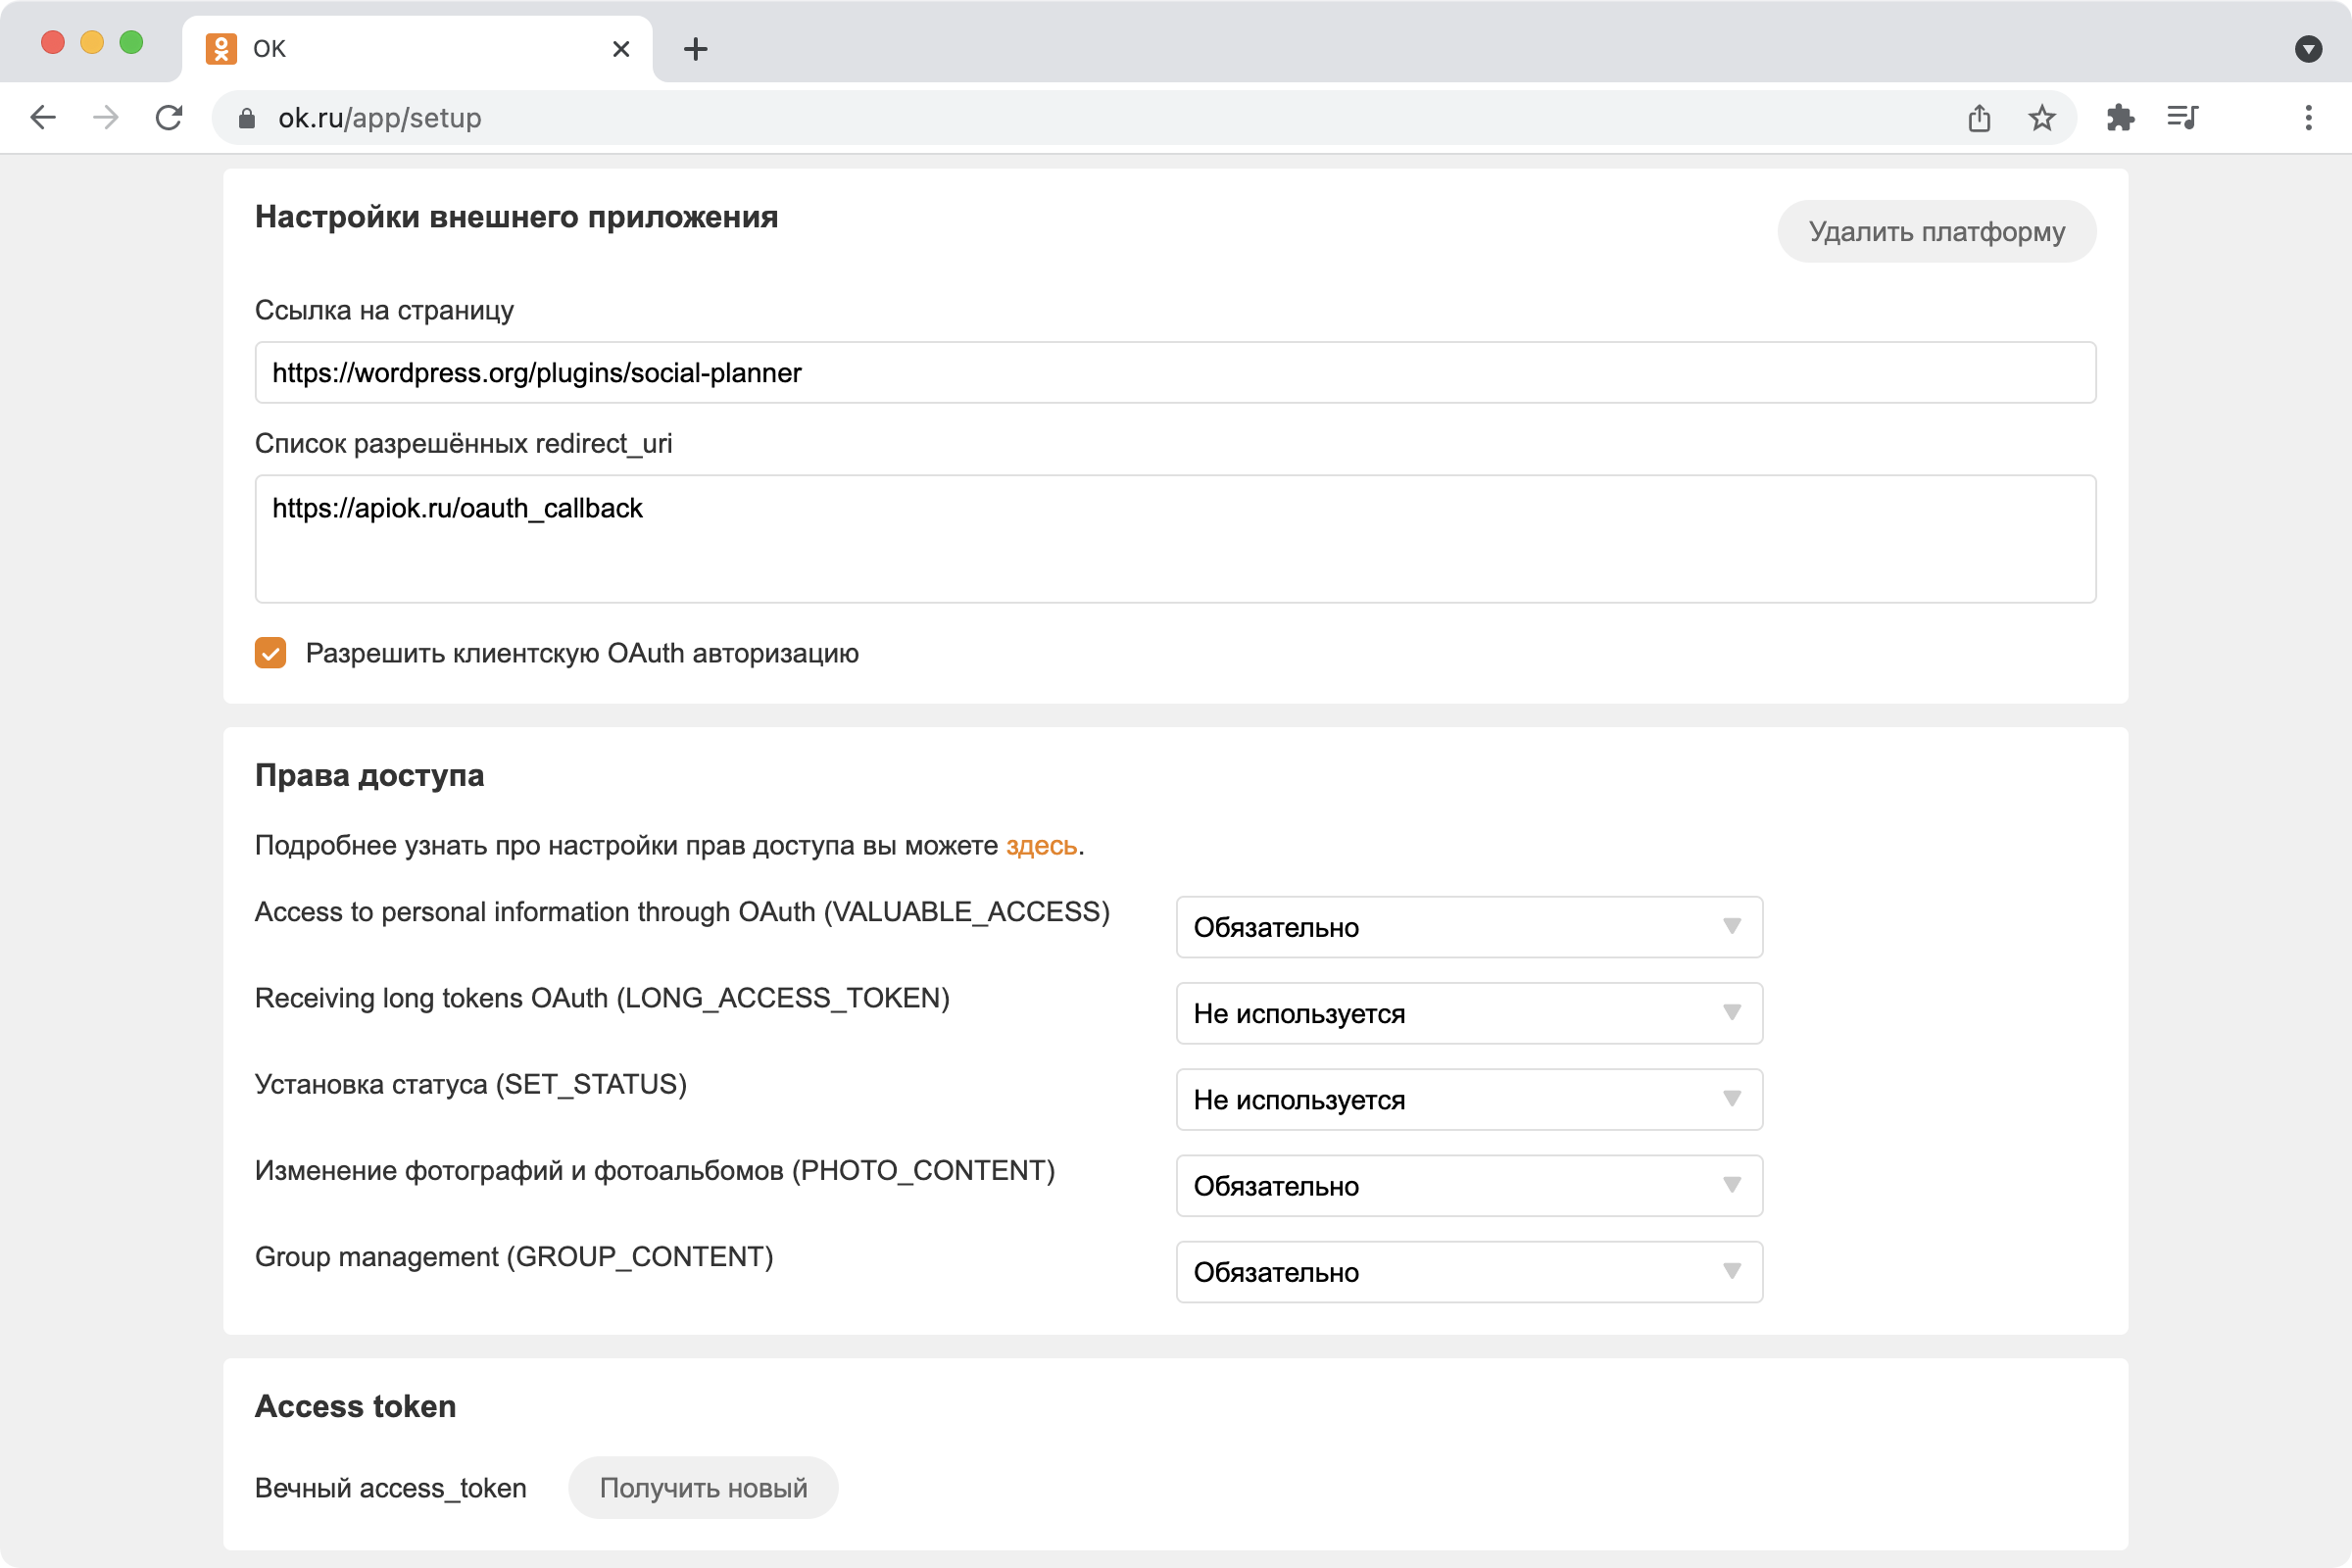Bookmark this page with the star icon

coord(2041,118)
